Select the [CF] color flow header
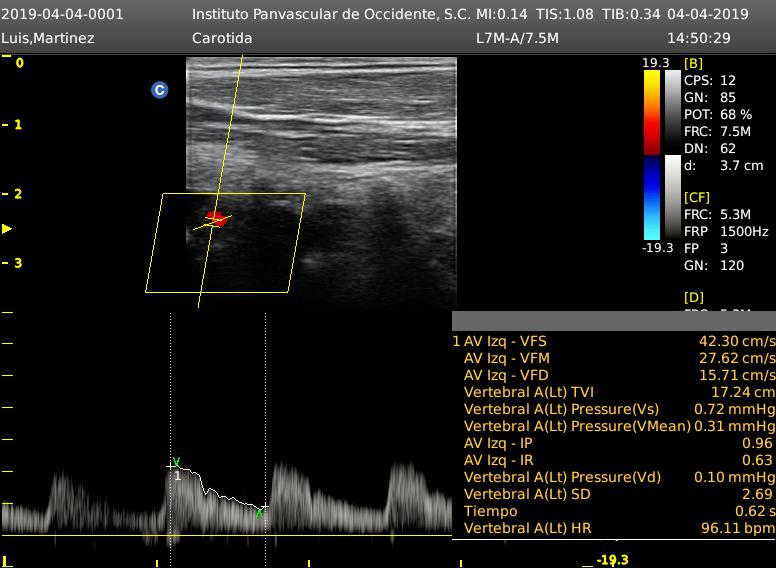 (x=697, y=197)
